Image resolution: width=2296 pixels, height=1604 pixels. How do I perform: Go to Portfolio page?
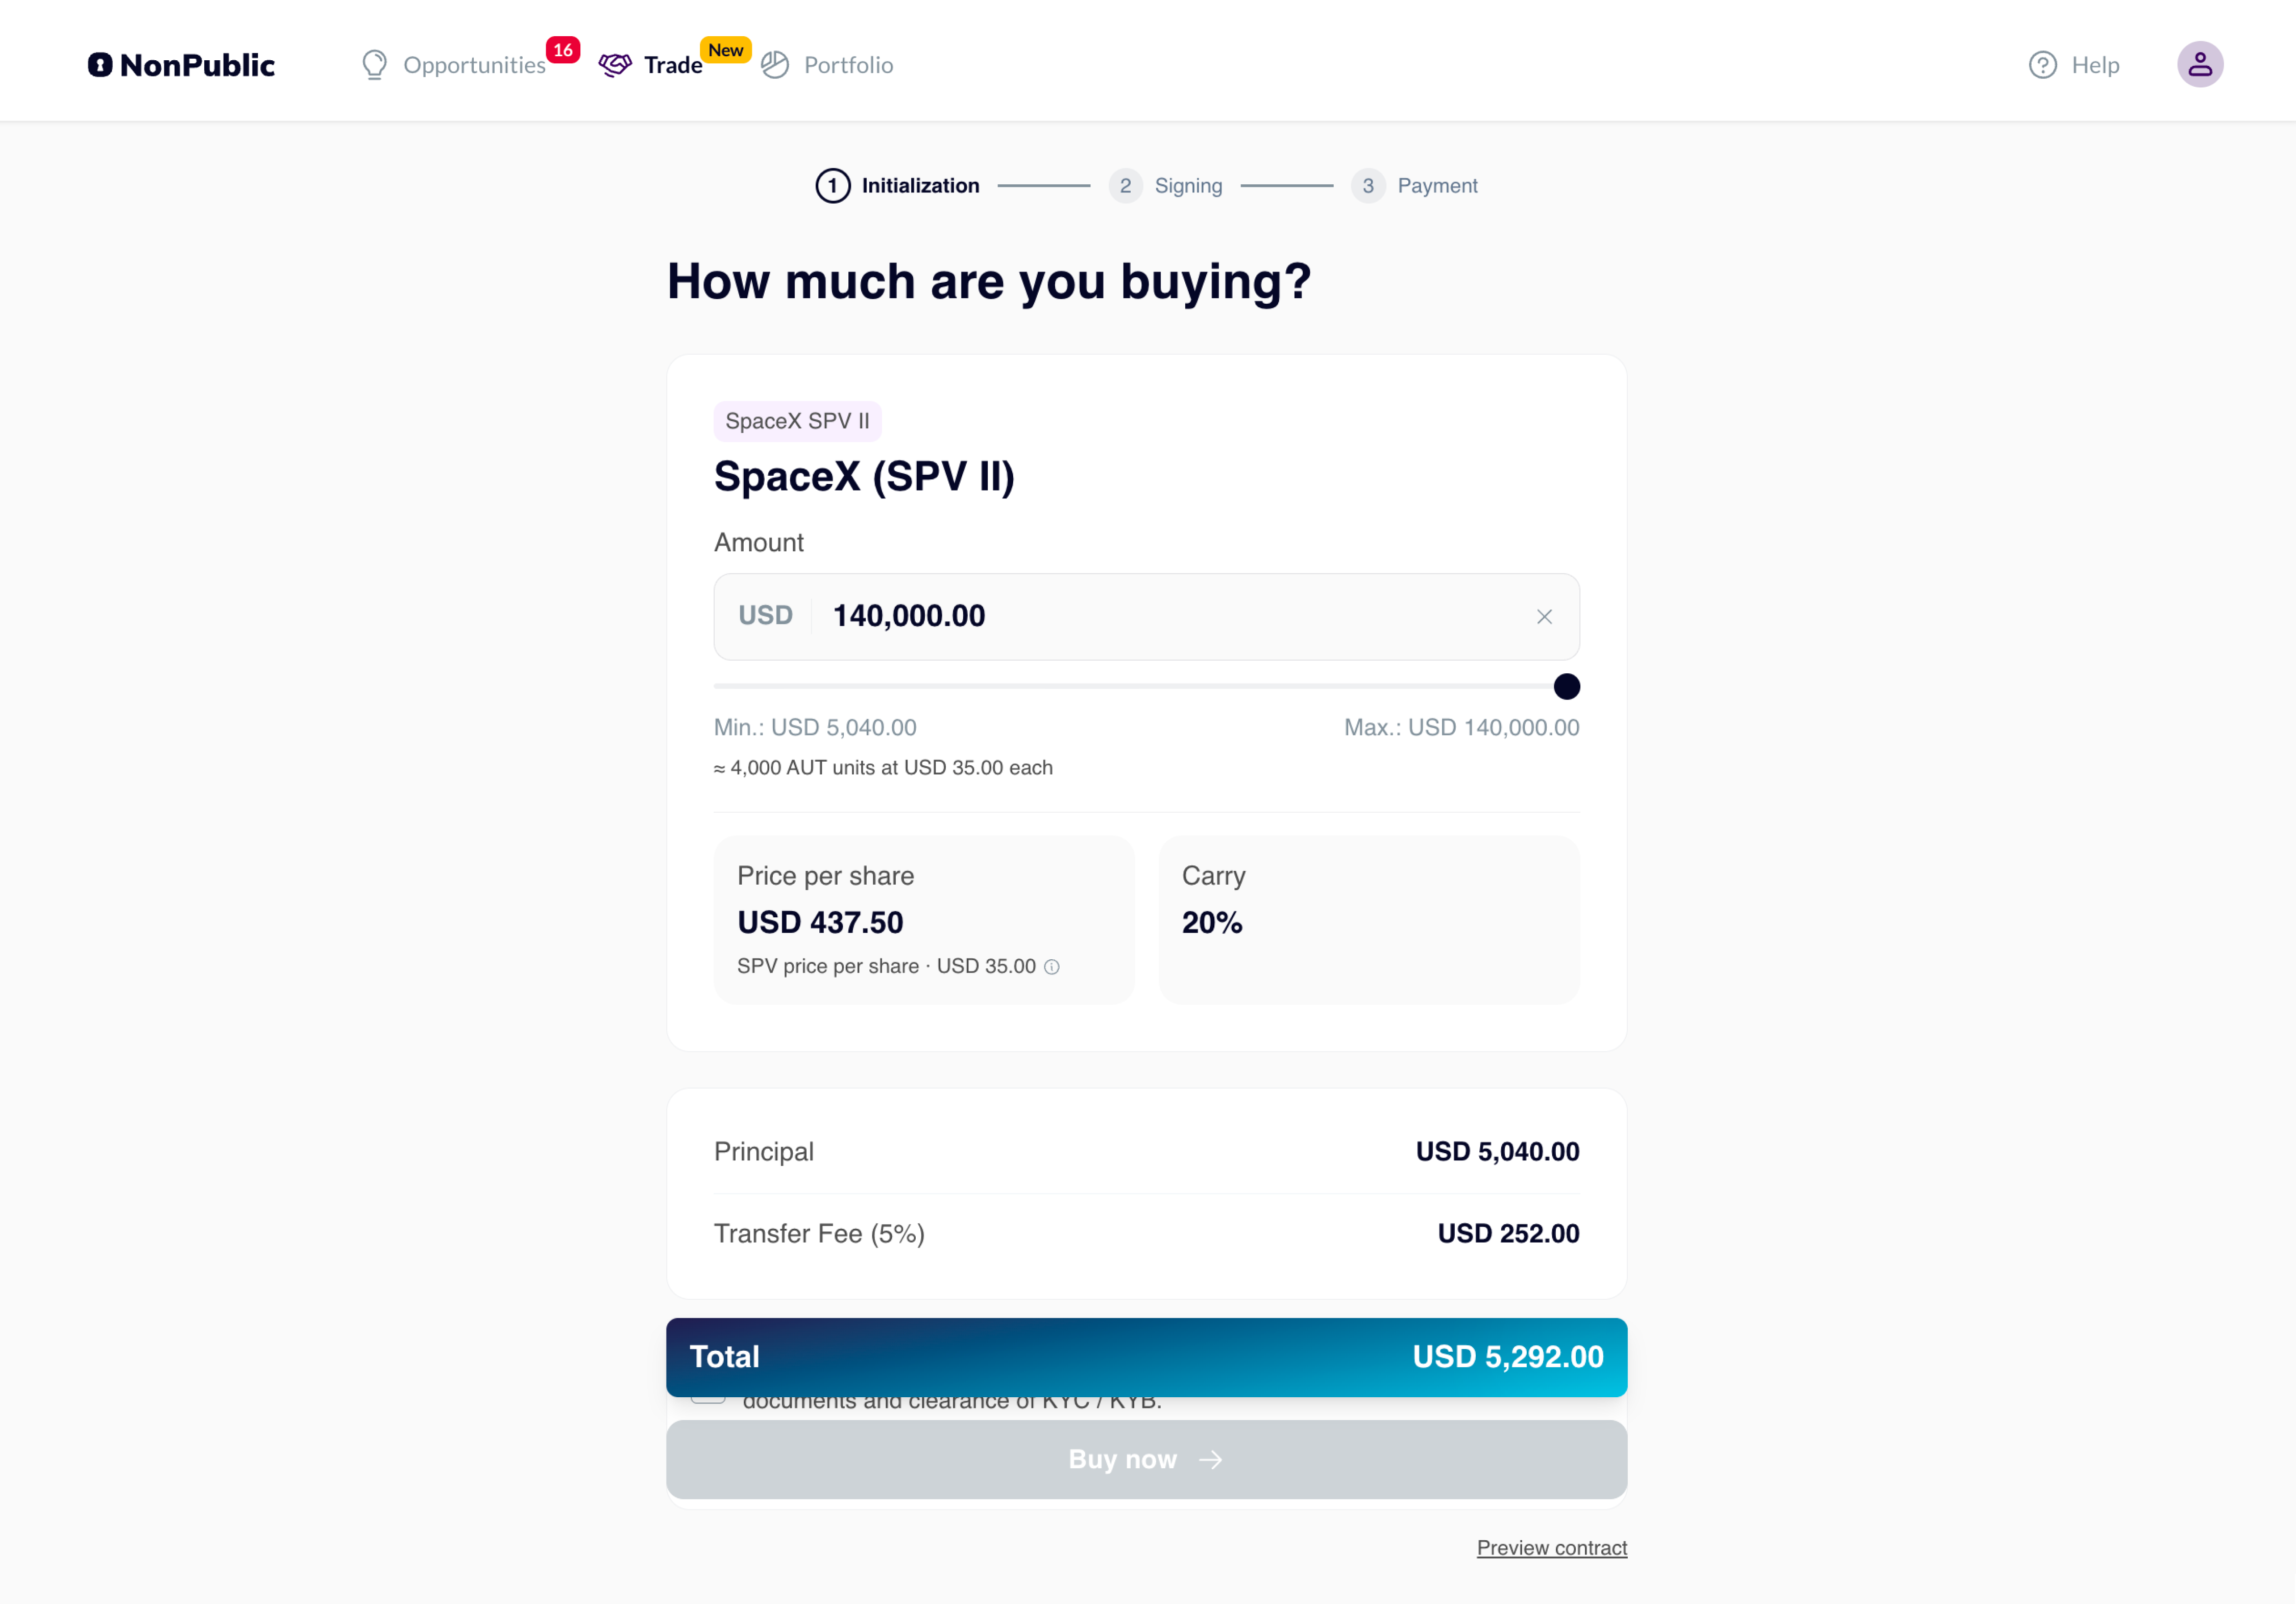click(849, 65)
